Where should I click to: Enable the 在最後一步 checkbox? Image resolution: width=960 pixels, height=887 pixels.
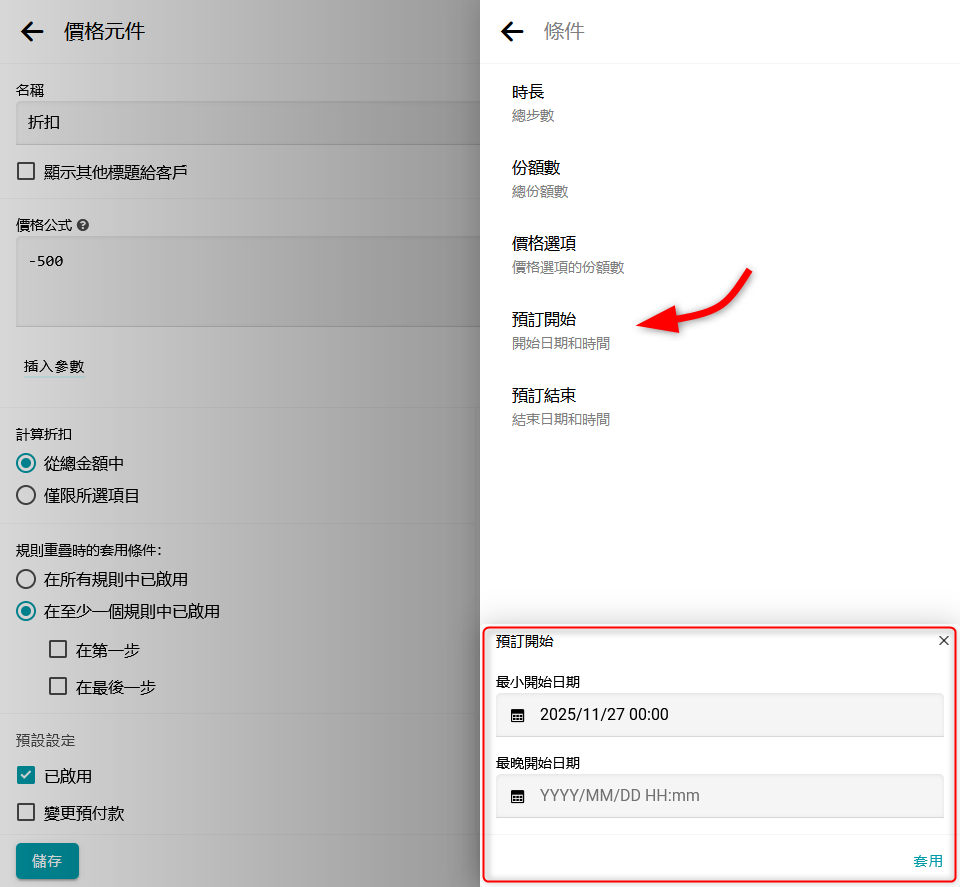click(x=58, y=687)
